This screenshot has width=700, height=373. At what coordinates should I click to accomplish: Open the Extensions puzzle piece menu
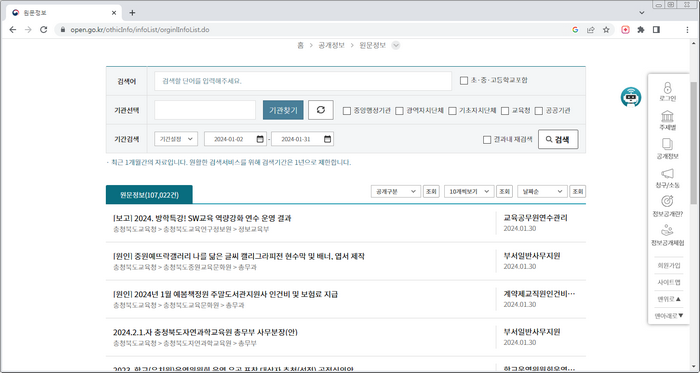tap(641, 30)
